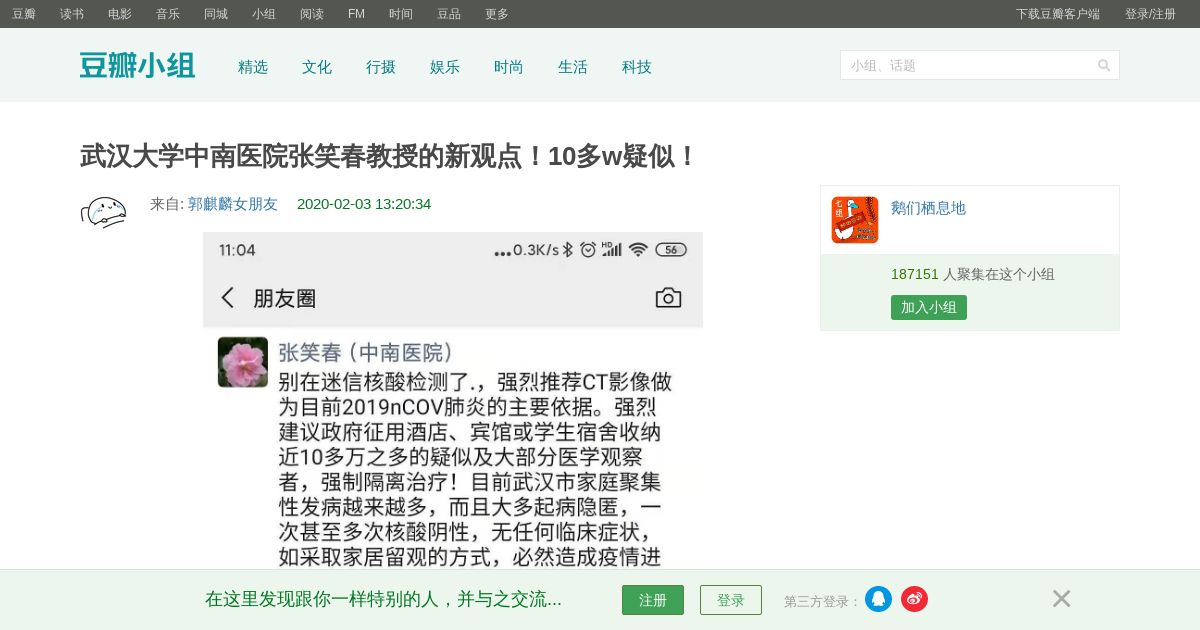Close the bottom registration banner

1061,599
